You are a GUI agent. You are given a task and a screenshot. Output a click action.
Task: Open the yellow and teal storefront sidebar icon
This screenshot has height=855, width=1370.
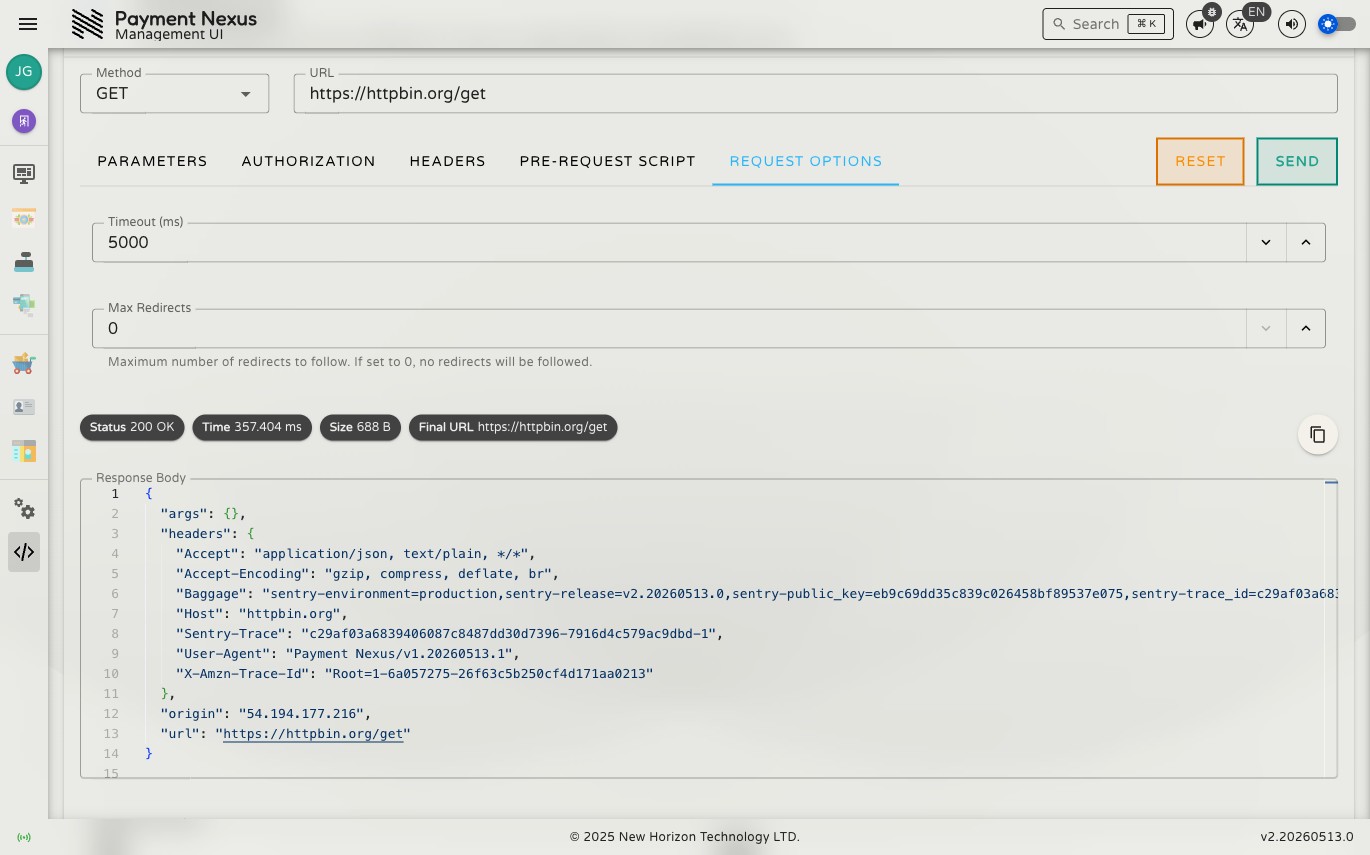(x=24, y=451)
